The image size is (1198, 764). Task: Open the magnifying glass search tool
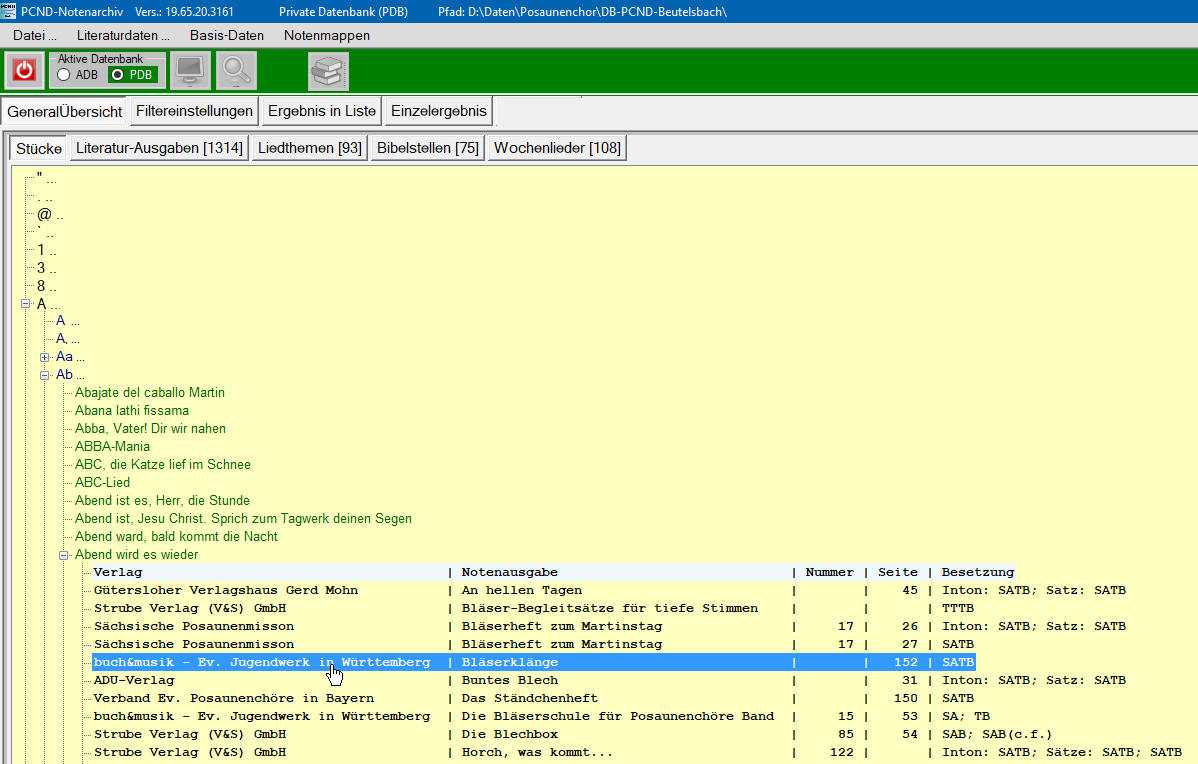pos(236,71)
